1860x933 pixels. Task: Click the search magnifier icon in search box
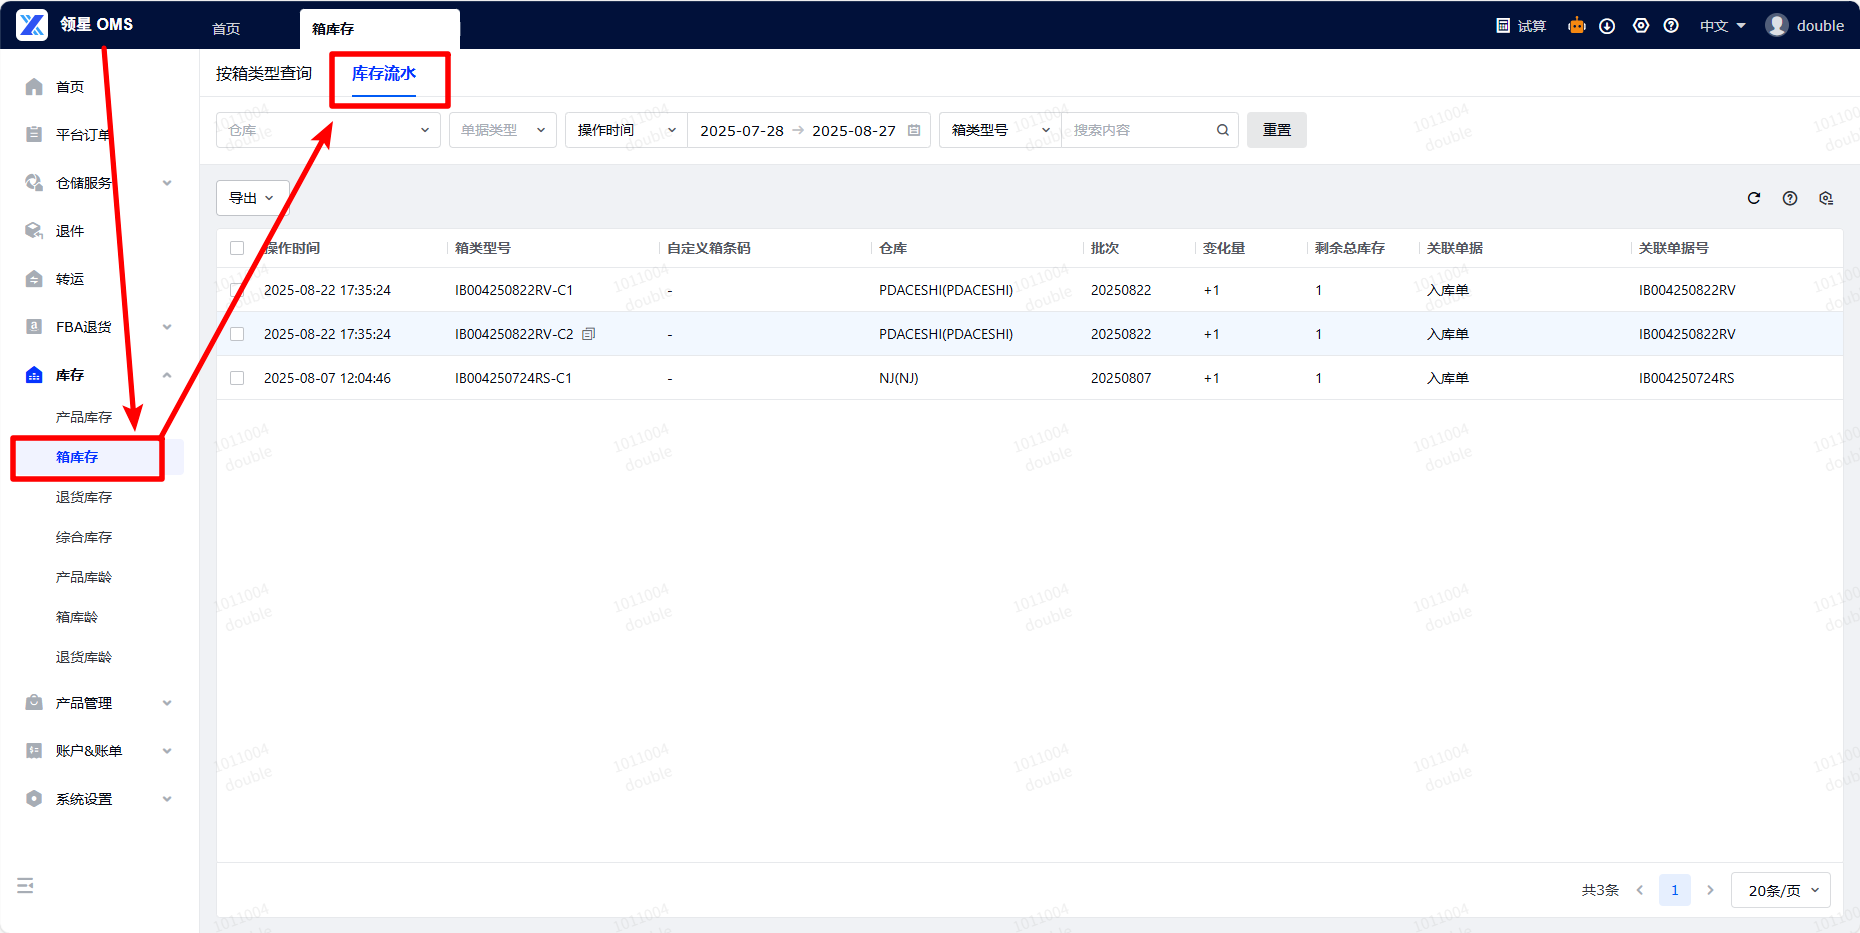pyautogui.click(x=1222, y=130)
